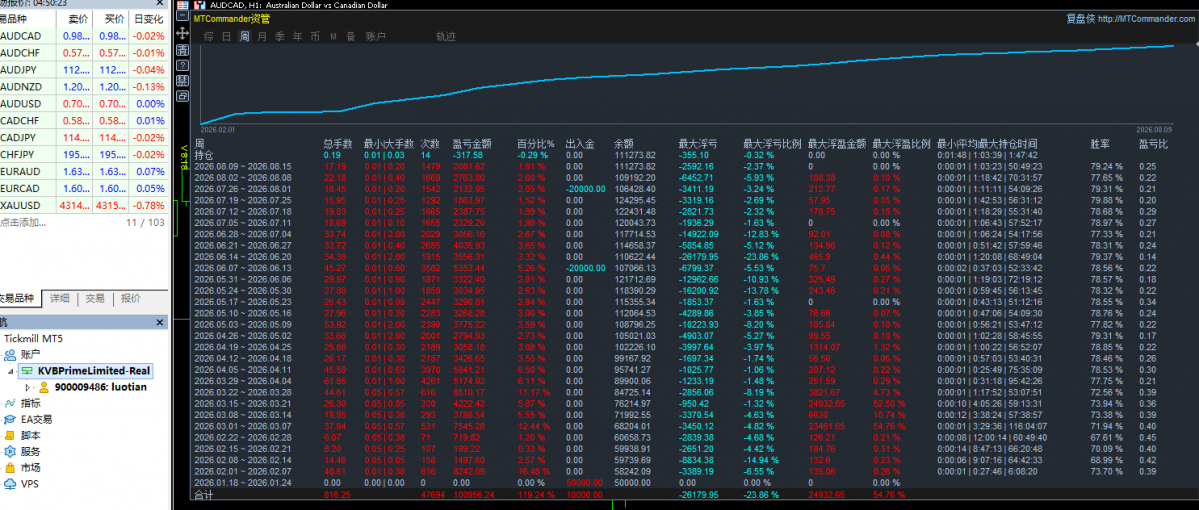Switch to the 综 summary view tab

coord(208,36)
